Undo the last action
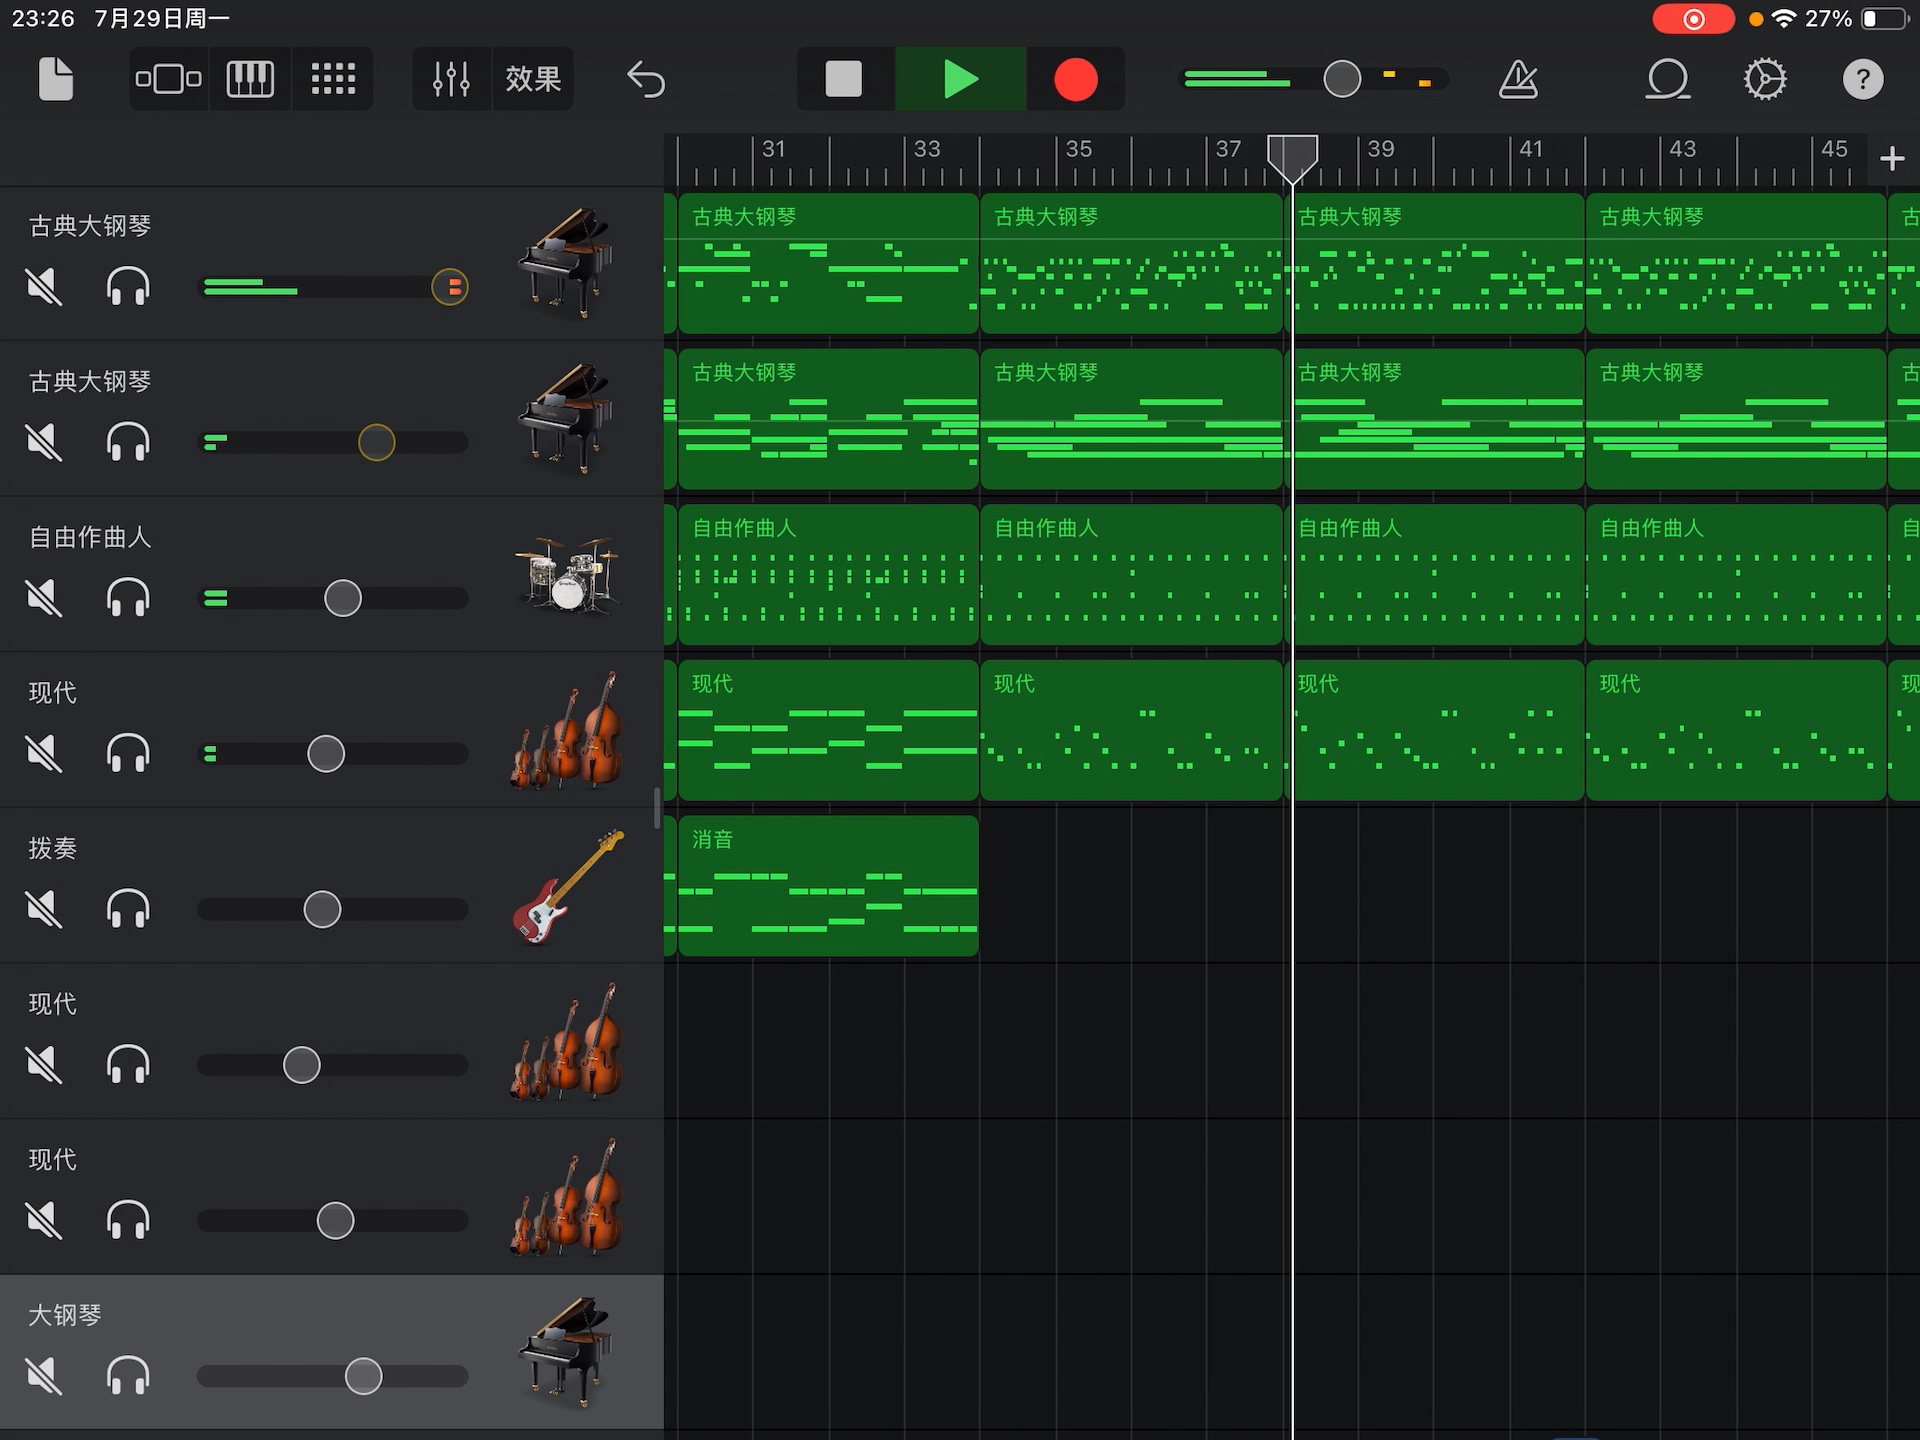The width and height of the screenshot is (1920, 1440). 646,79
